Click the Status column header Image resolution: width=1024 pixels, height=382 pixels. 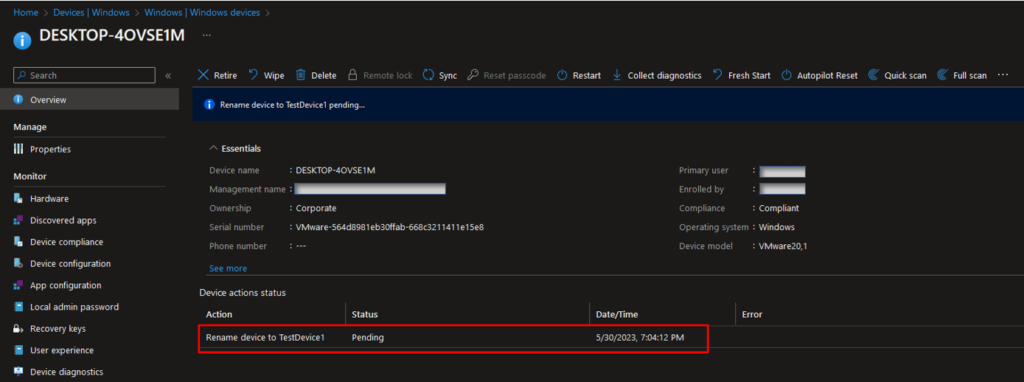click(364, 314)
